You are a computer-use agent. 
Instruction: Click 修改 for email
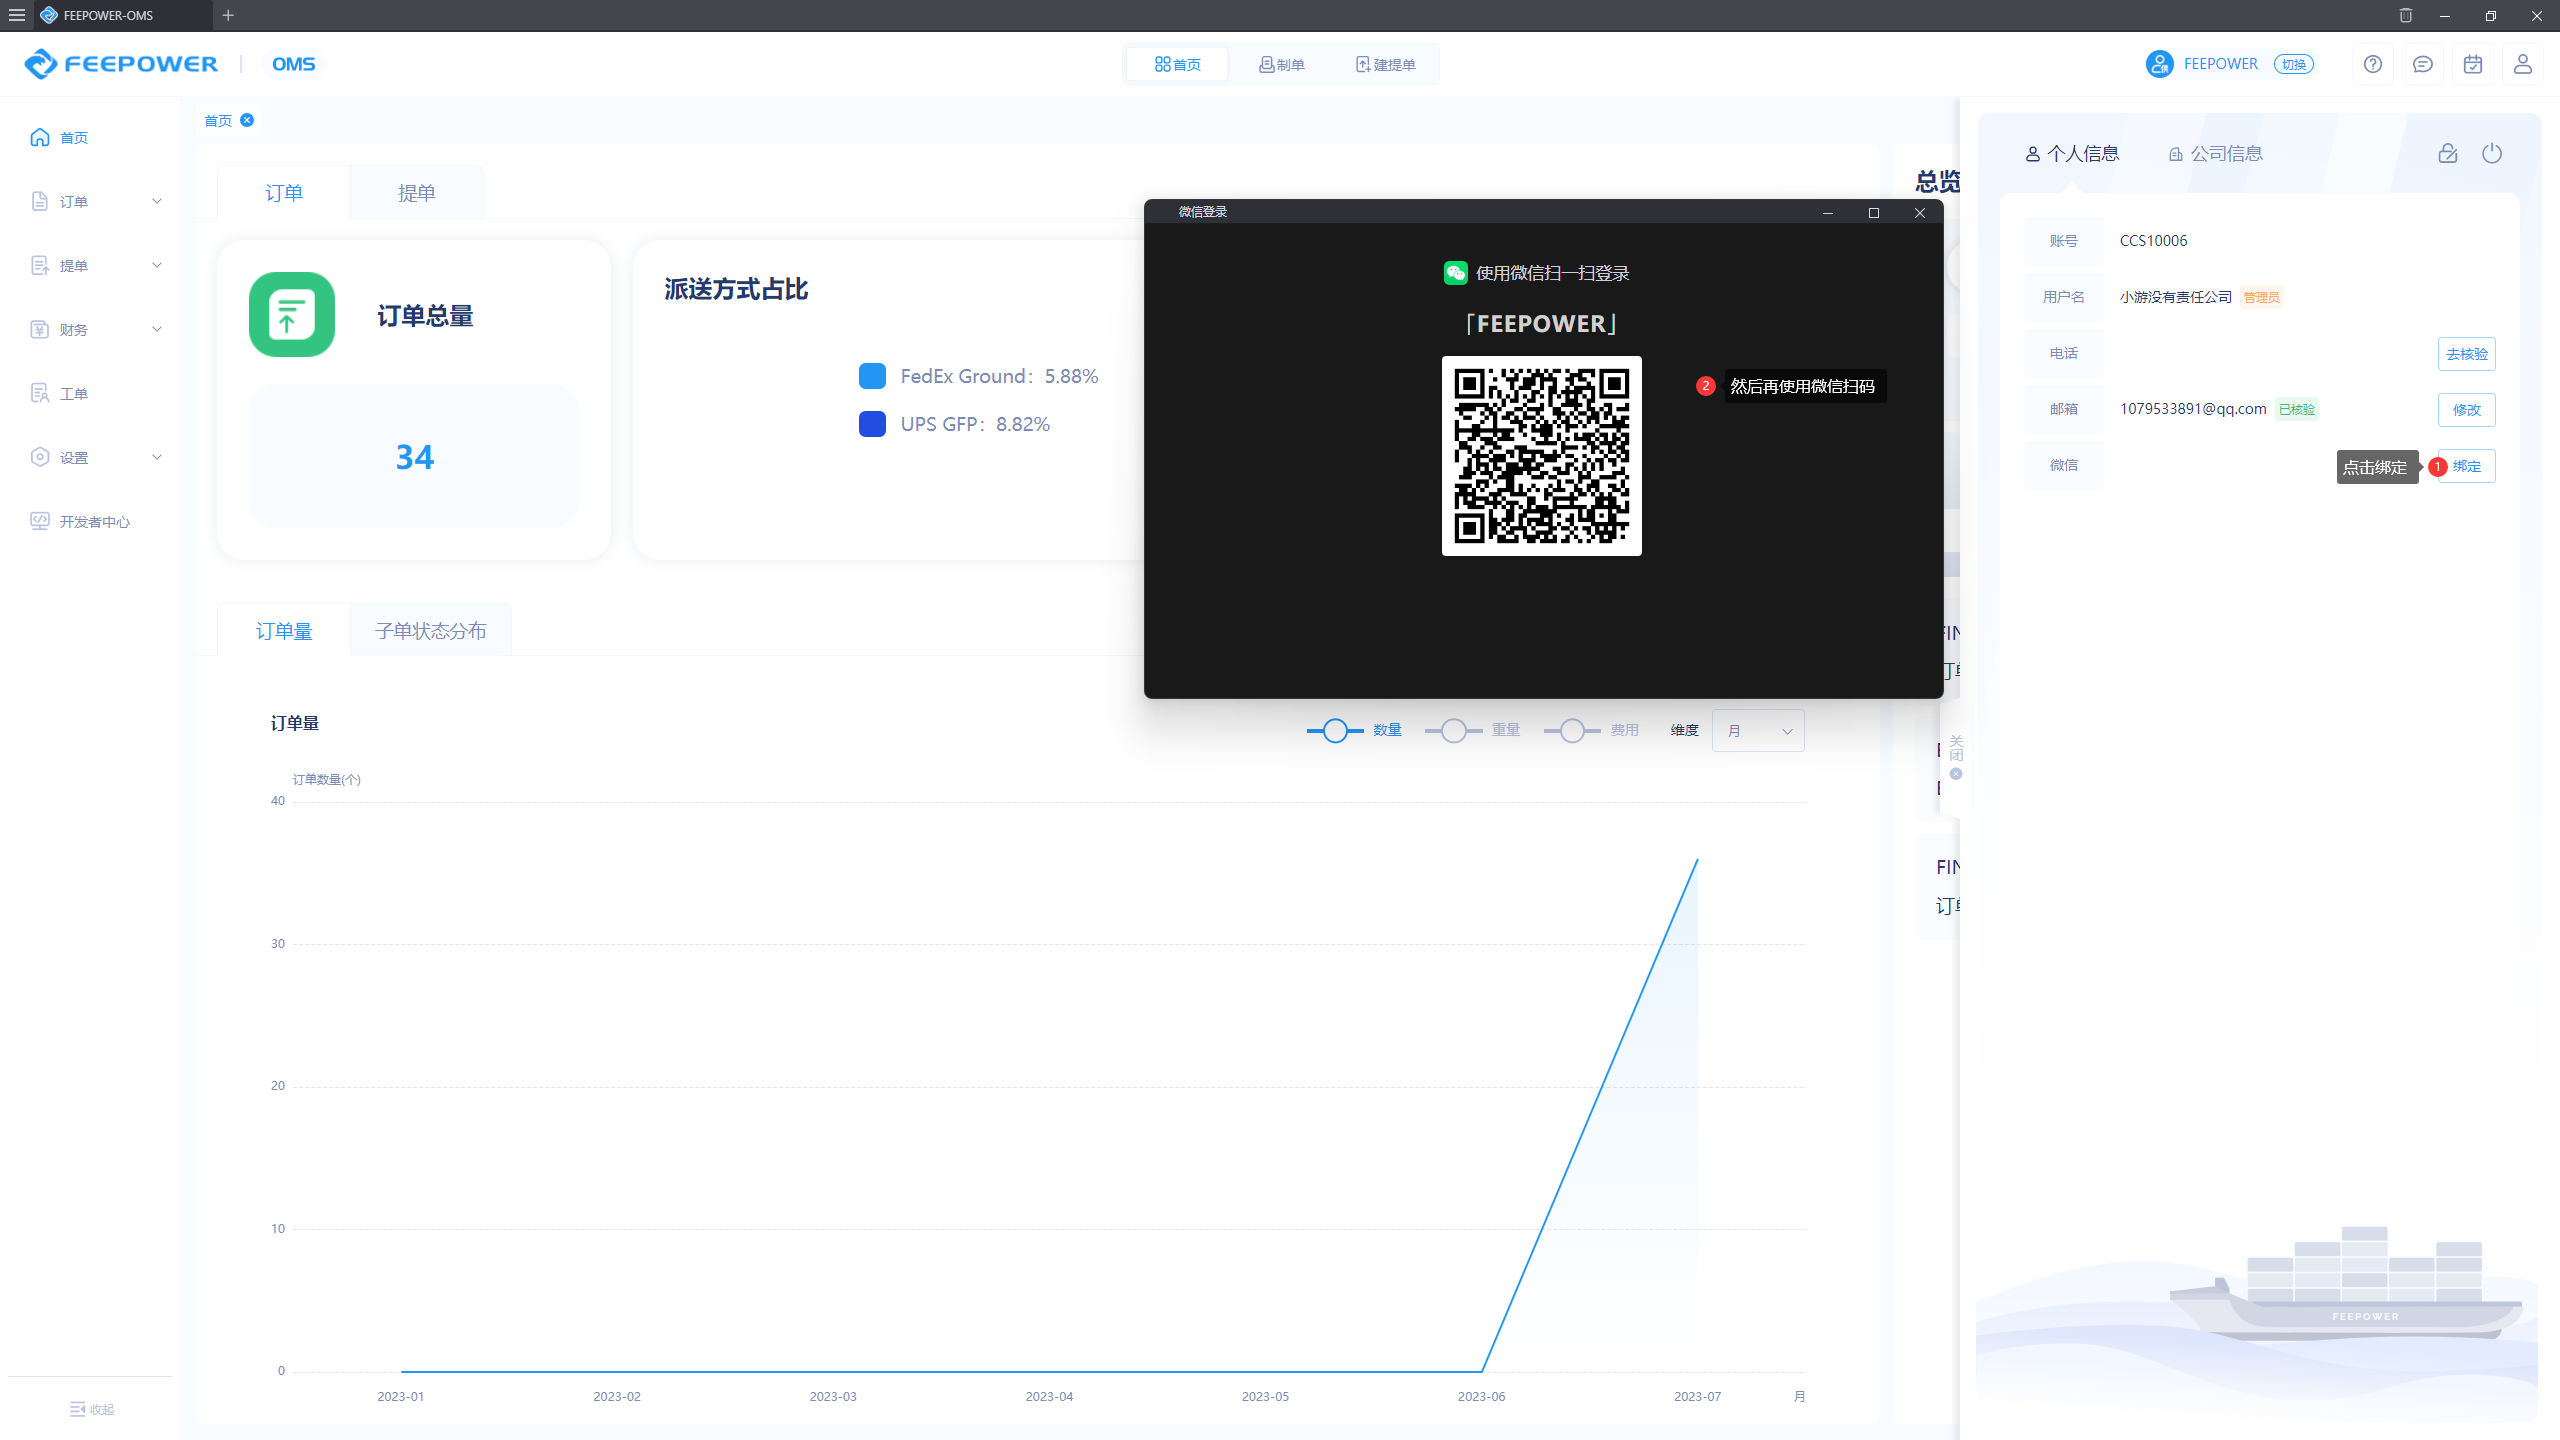point(2466,410)
